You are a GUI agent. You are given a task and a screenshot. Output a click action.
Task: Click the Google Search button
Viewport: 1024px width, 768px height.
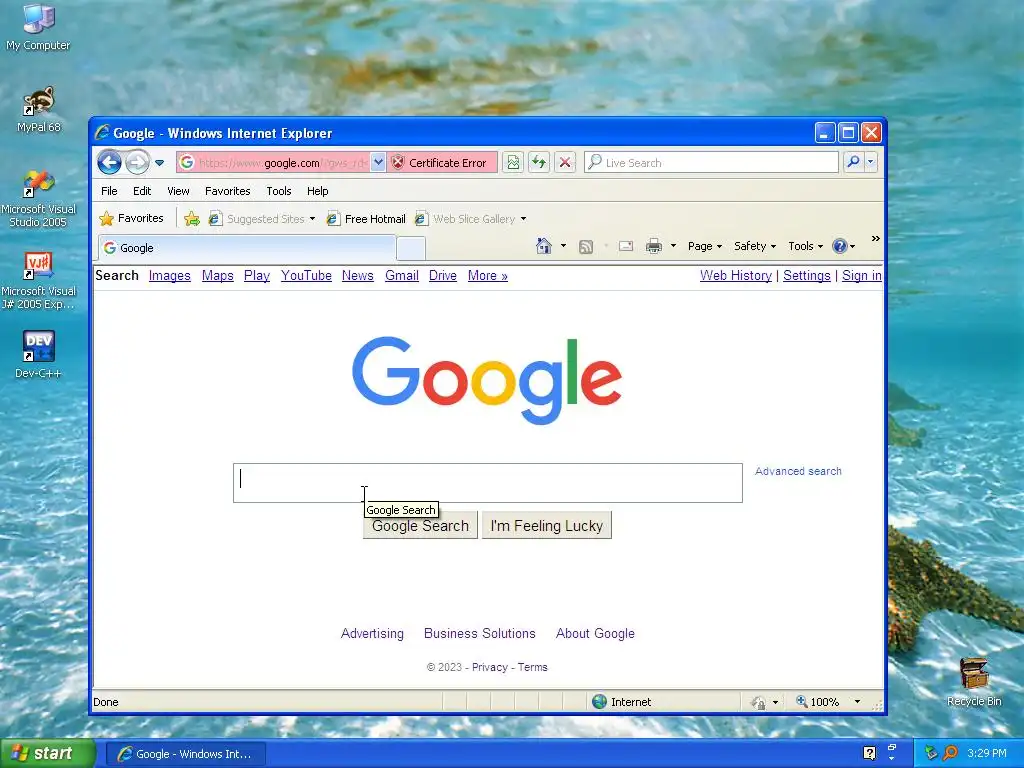[x=420, y=526]
